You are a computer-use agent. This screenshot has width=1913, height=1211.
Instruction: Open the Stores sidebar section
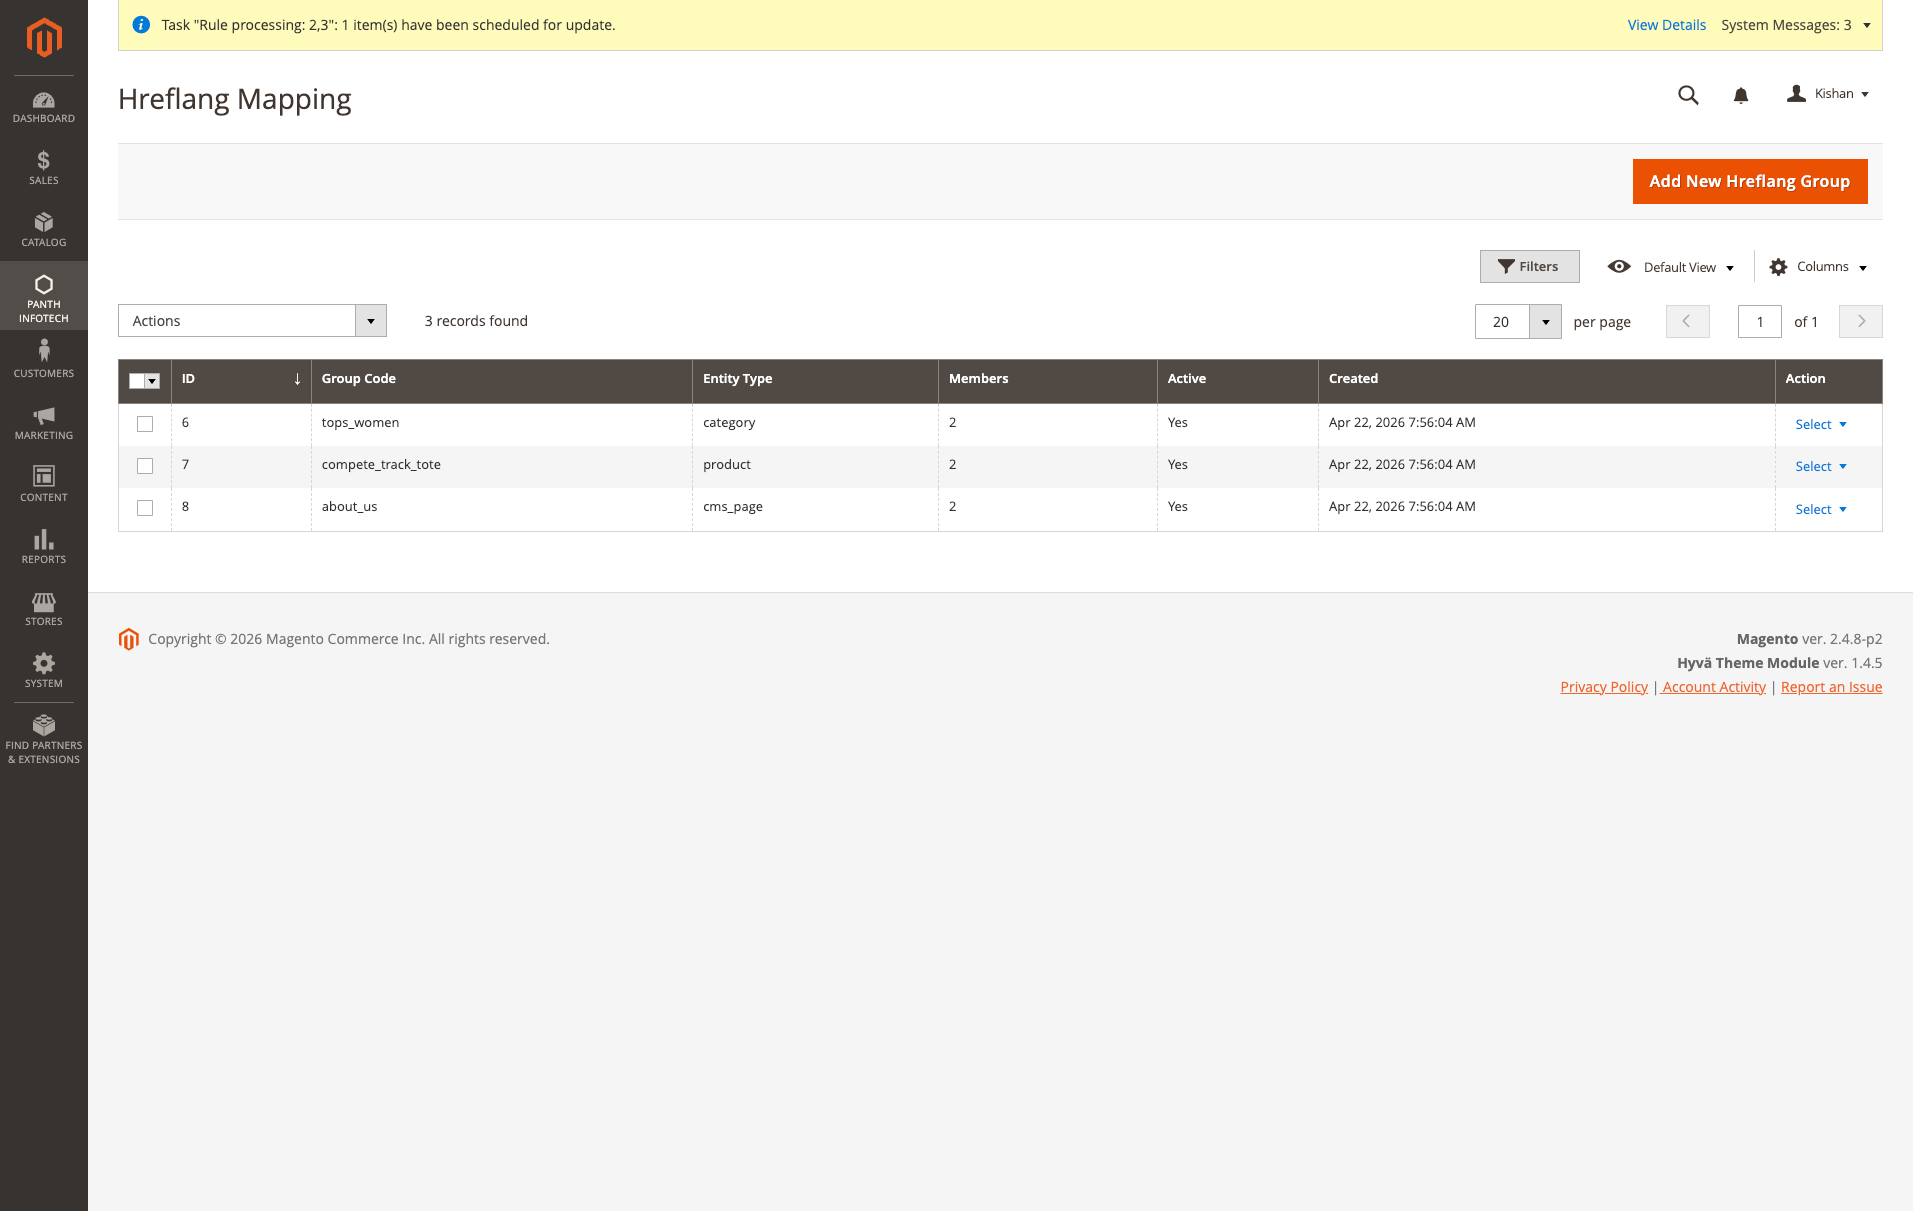pyautogui.click(x=43, y=609)
